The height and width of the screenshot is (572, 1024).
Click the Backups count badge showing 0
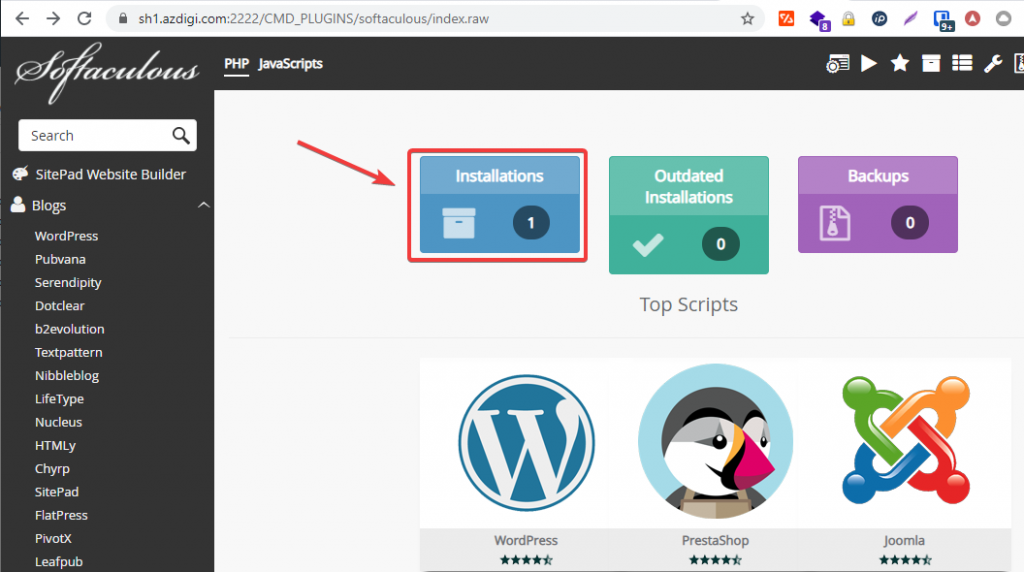910,223
